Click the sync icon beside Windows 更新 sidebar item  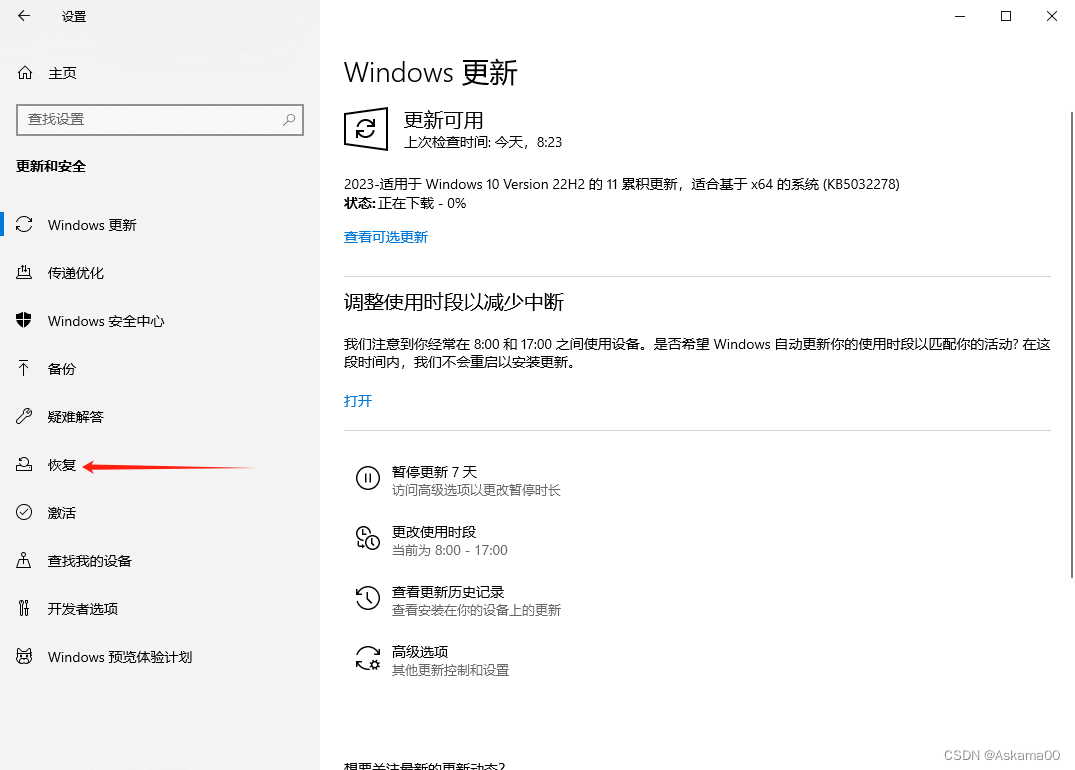tap(24, 224)
